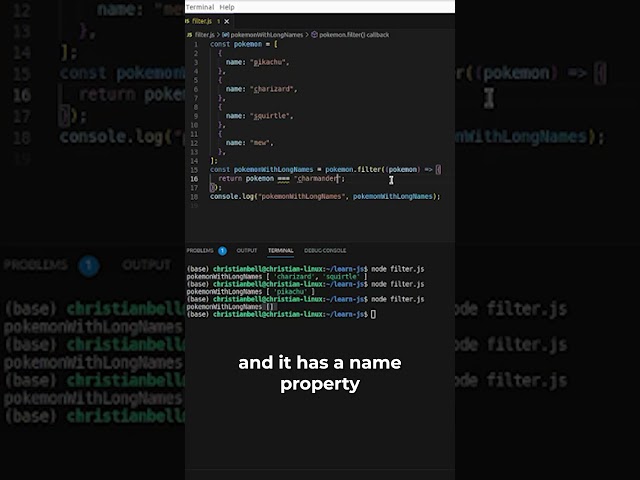Switch to the Problems panel tab

pos(200,251)
